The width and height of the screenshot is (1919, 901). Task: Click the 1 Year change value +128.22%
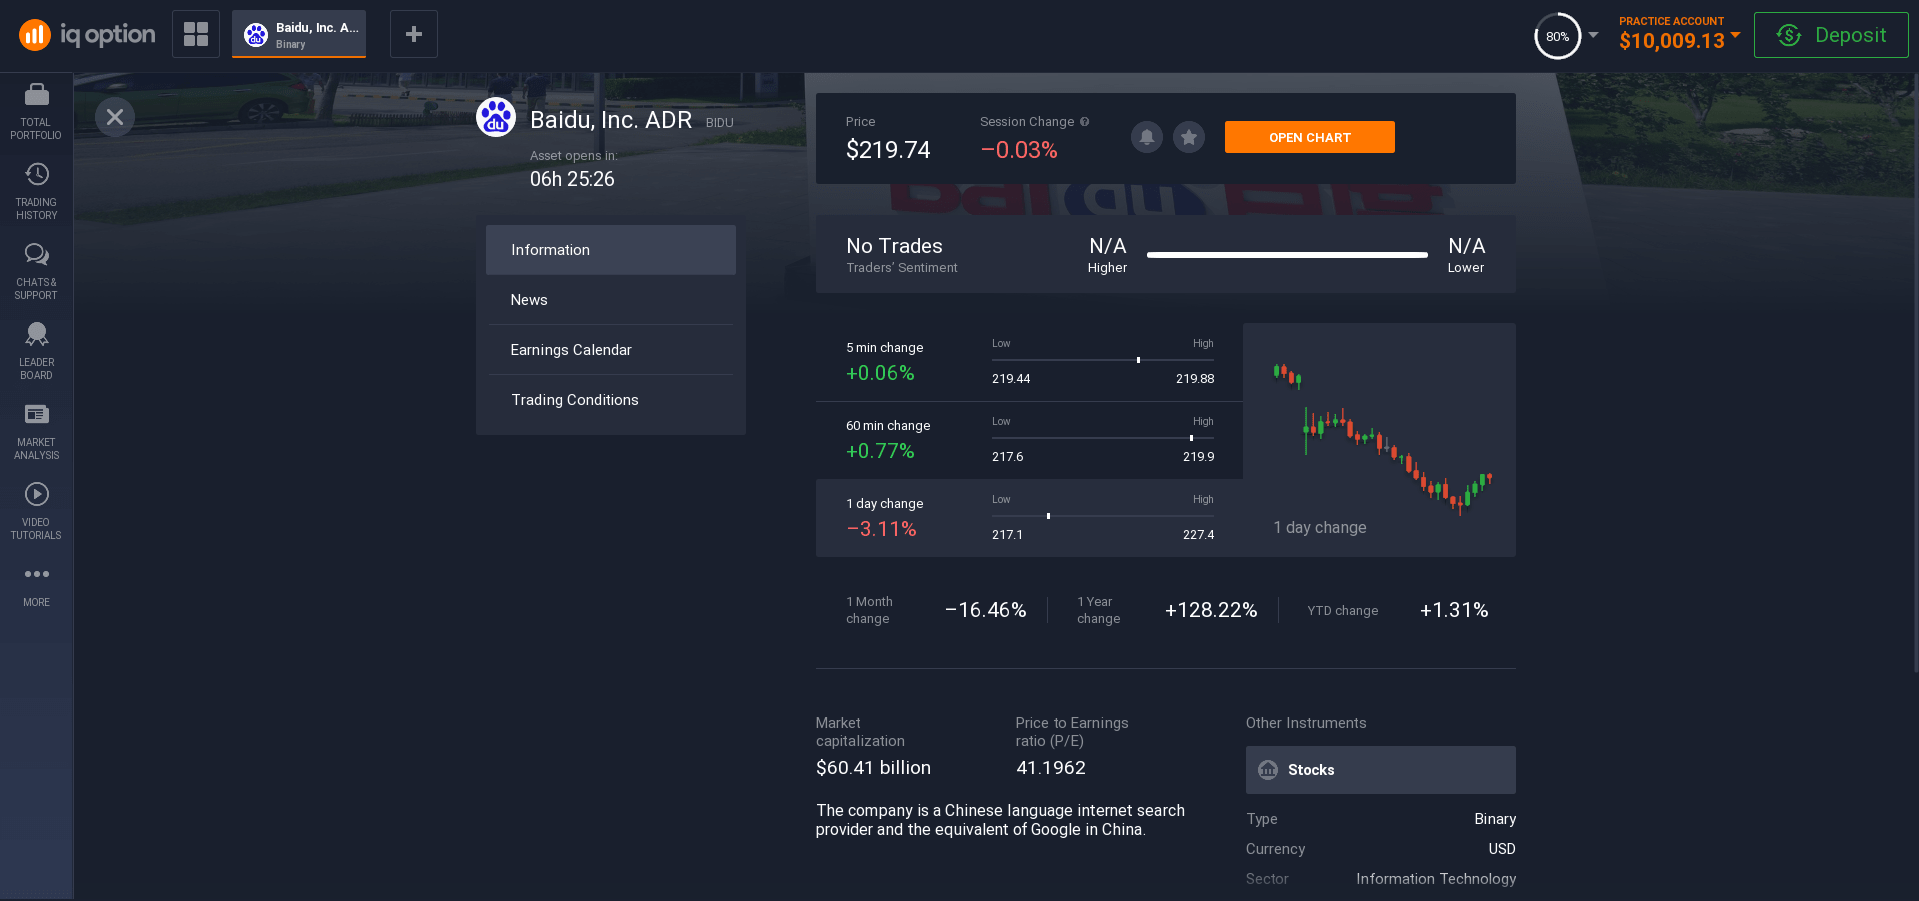tap(1211, 610)
